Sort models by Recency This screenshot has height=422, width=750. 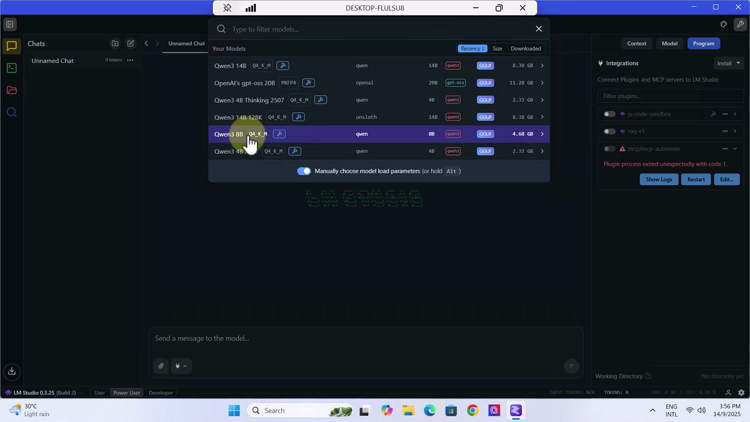472,48
